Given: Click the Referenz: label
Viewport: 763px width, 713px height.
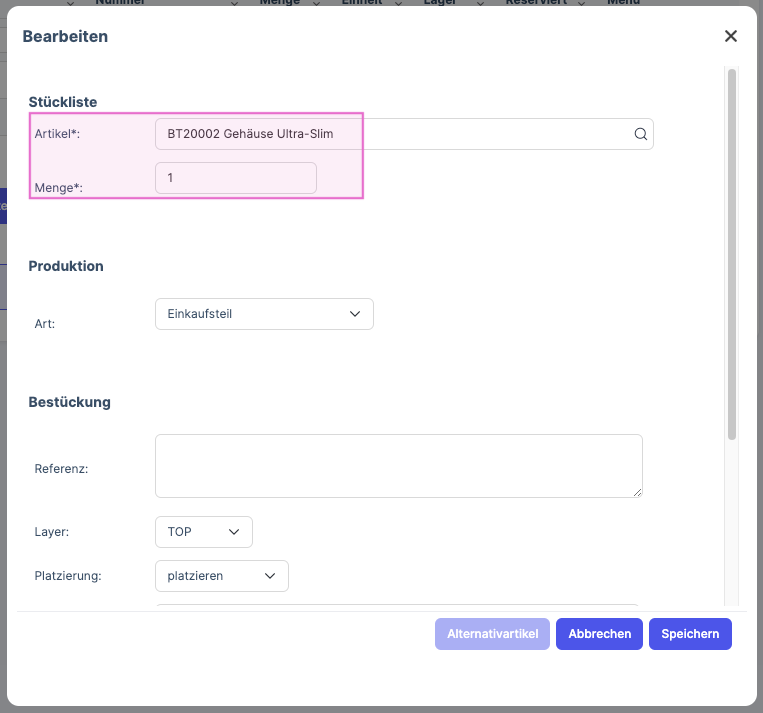Looking at the screenshot, I should pos(62,468).
